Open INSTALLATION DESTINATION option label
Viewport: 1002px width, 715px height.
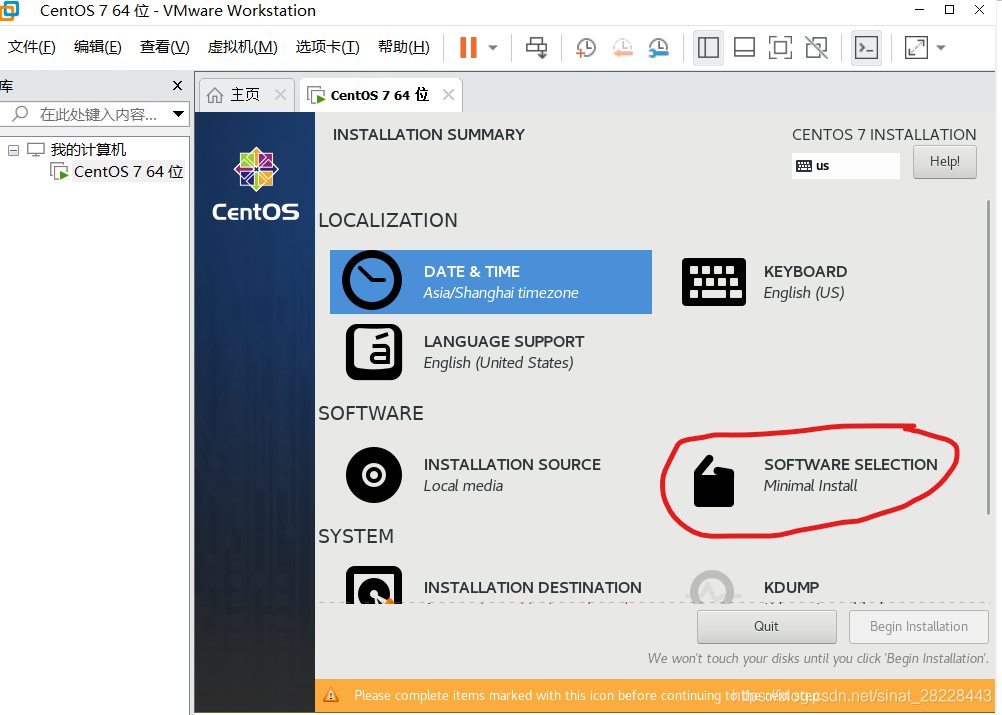pyautogui.click(x=532, y=587)
